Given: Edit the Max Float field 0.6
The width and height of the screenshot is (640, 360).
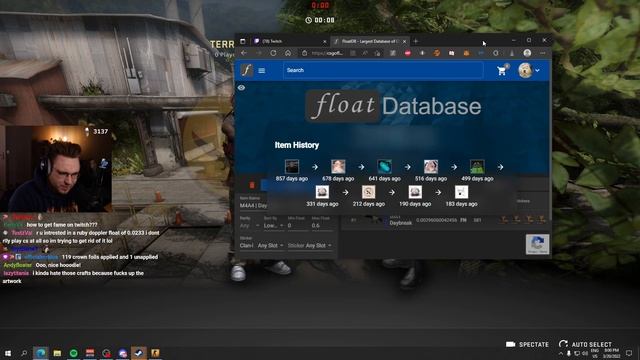Looking at the screenshot, I should (x=321, y=225).
